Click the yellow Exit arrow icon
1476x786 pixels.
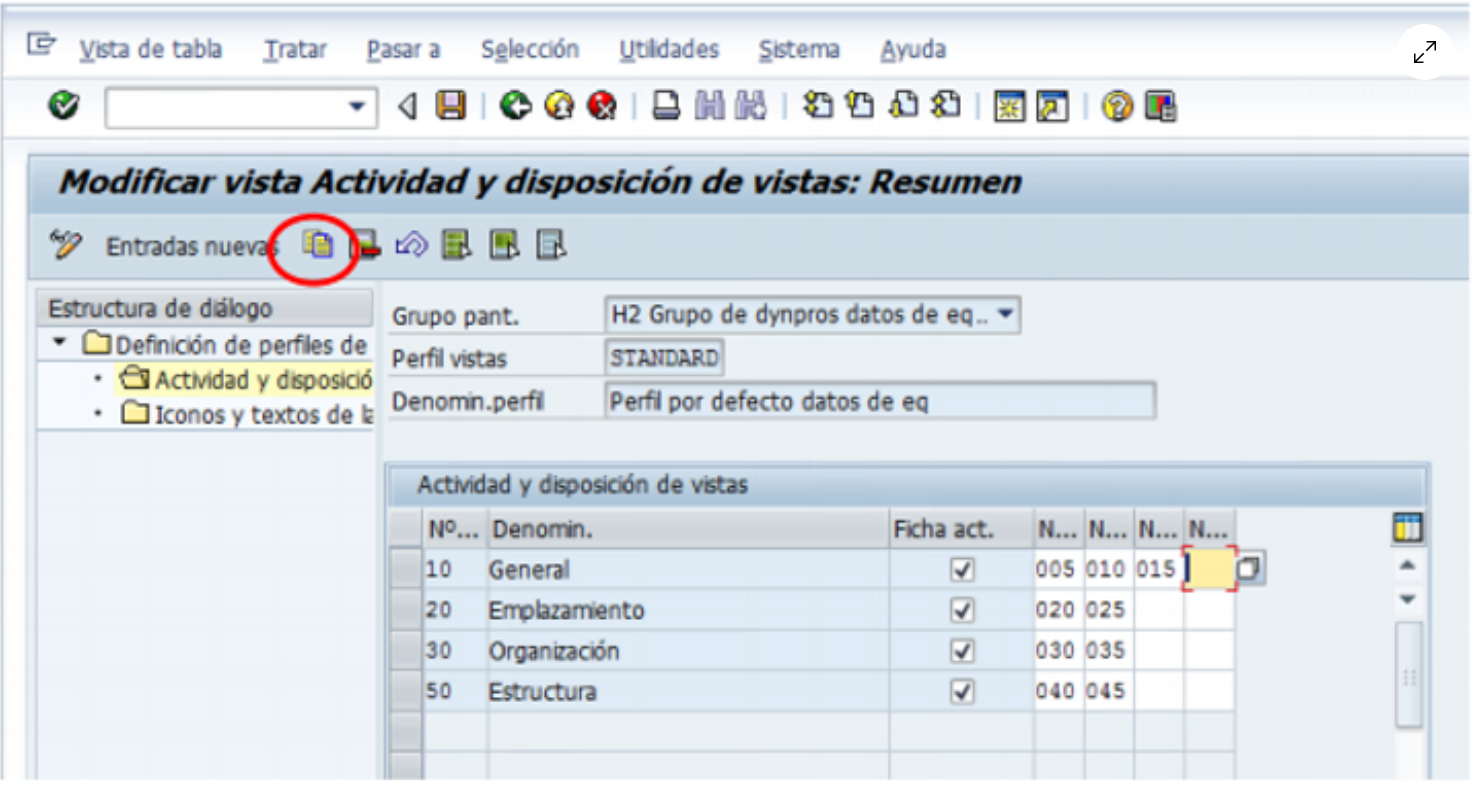pyautogui.click(x=559, y=105)
